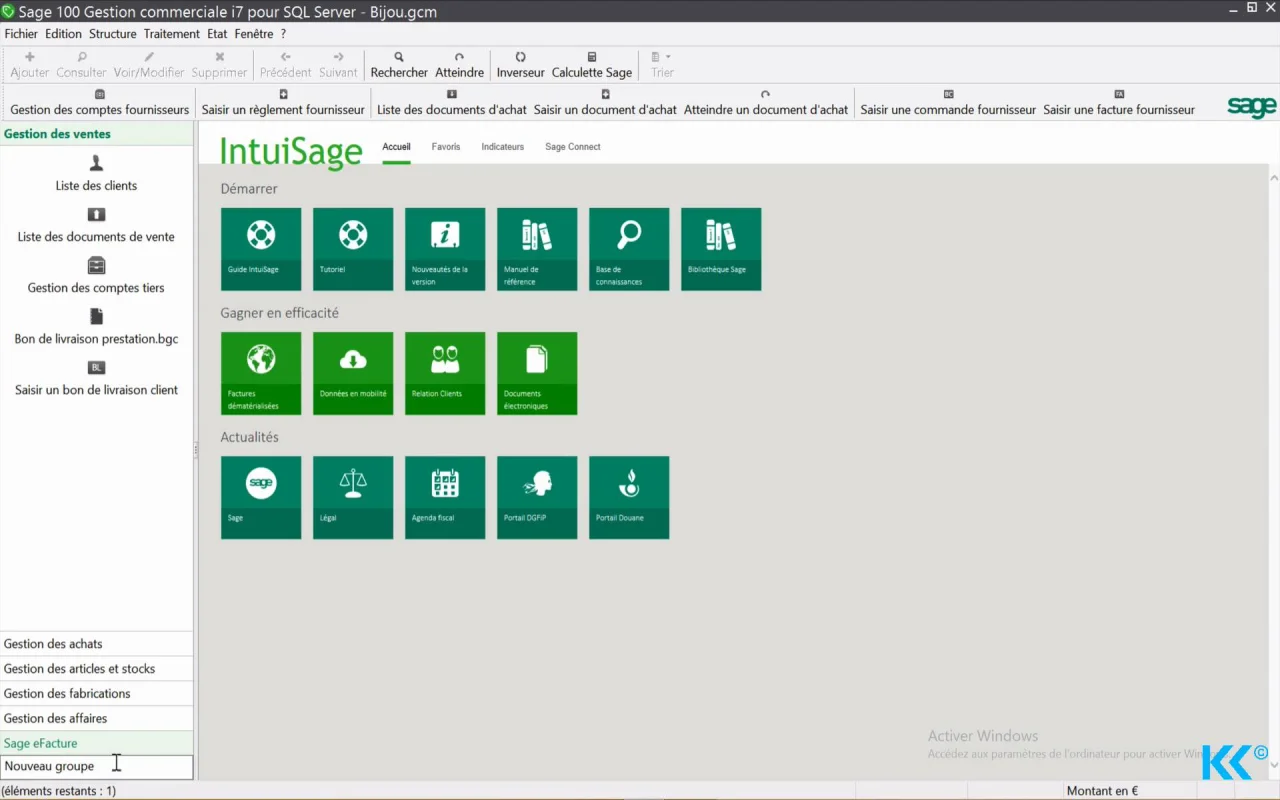
Task: Switch to the Indicateurs tab
Action: [502, 147]
